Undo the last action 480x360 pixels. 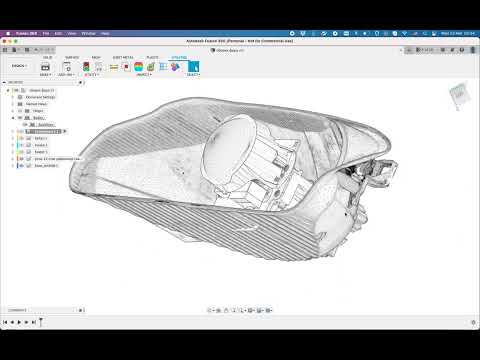pyautogui.click(x=37, y=50)
